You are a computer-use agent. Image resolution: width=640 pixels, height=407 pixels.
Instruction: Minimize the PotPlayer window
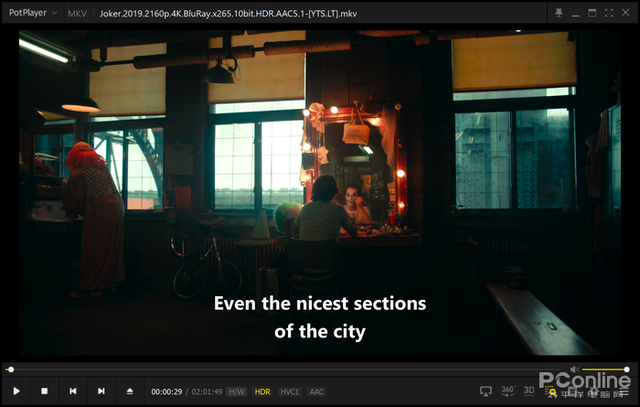click(x=576, y=13)
